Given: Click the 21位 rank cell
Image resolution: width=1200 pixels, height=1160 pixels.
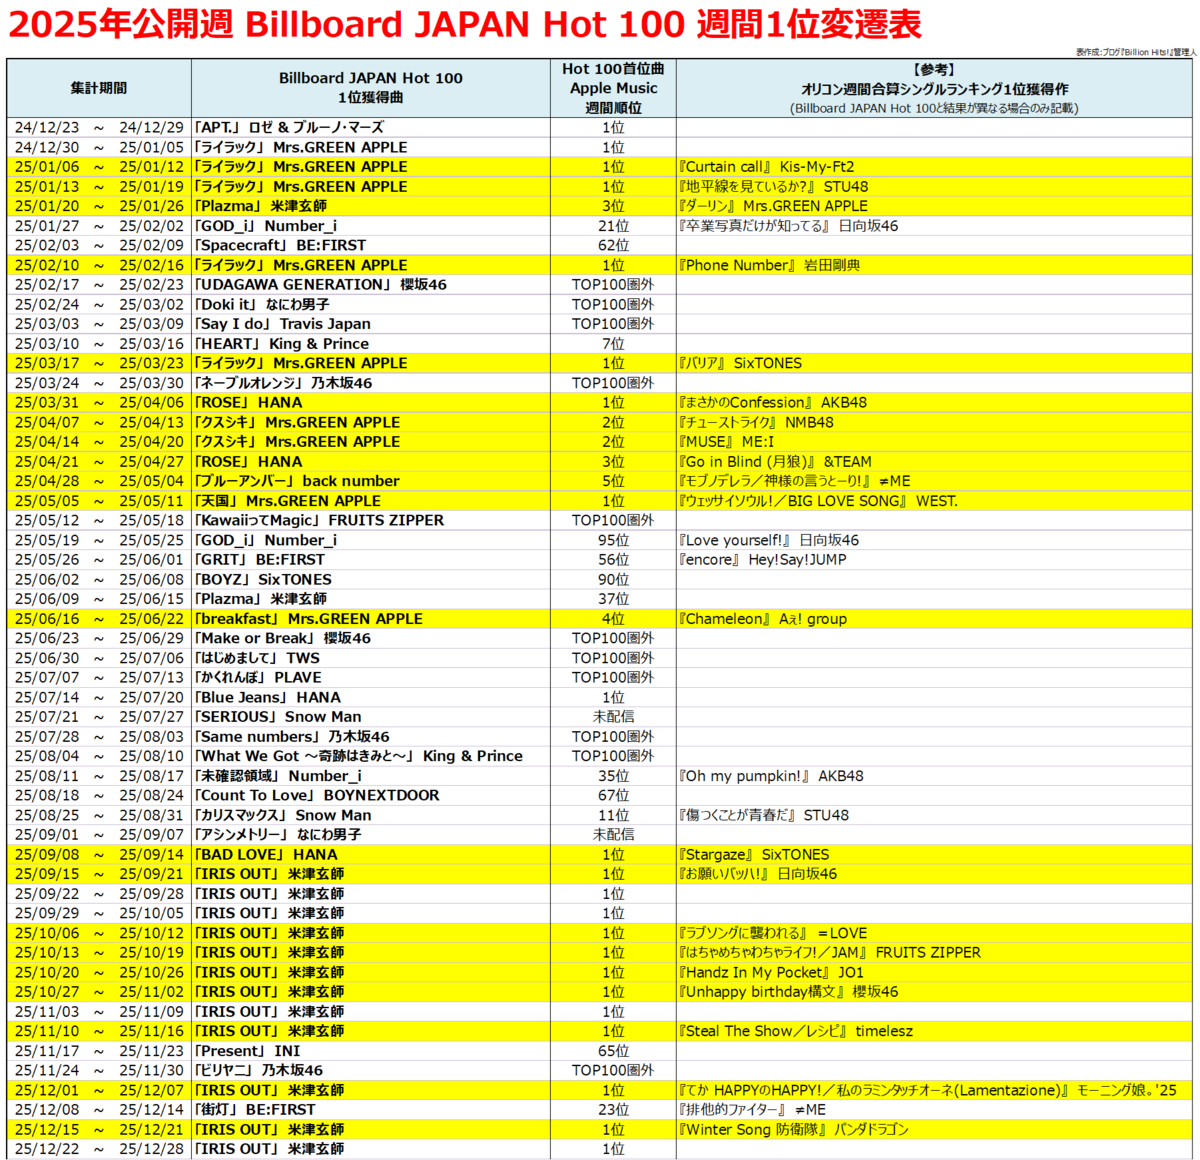Looking at the screenshot, I should coord(613,226).
